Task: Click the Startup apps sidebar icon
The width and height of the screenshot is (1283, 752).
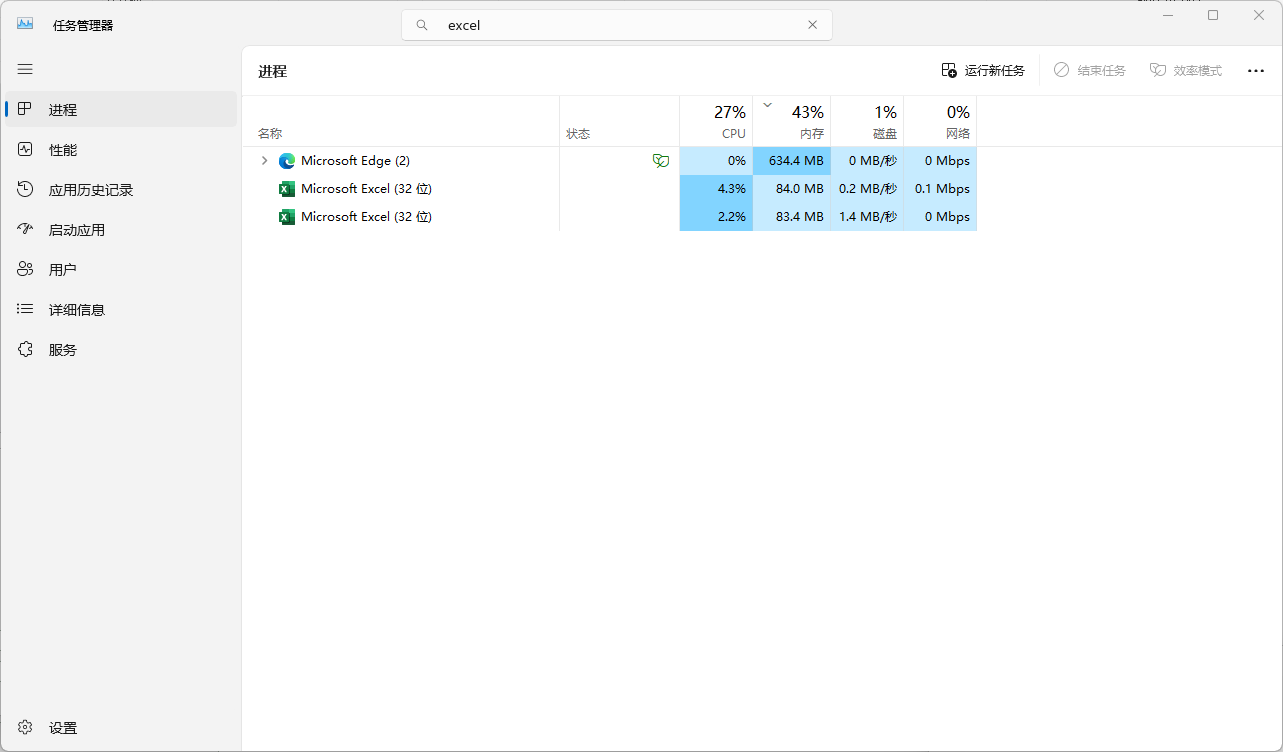Action: click(26, 229)
